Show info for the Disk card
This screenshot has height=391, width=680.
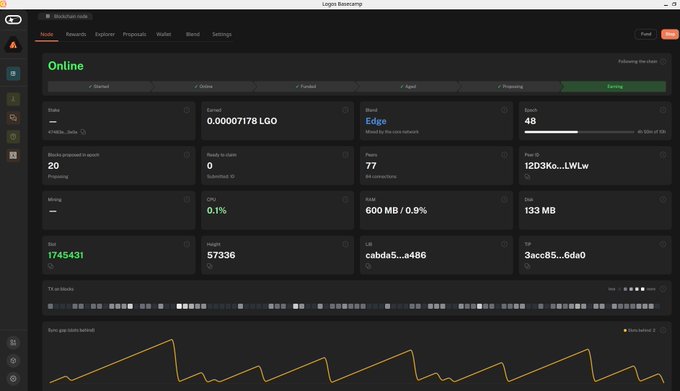[x=663, y=199]
